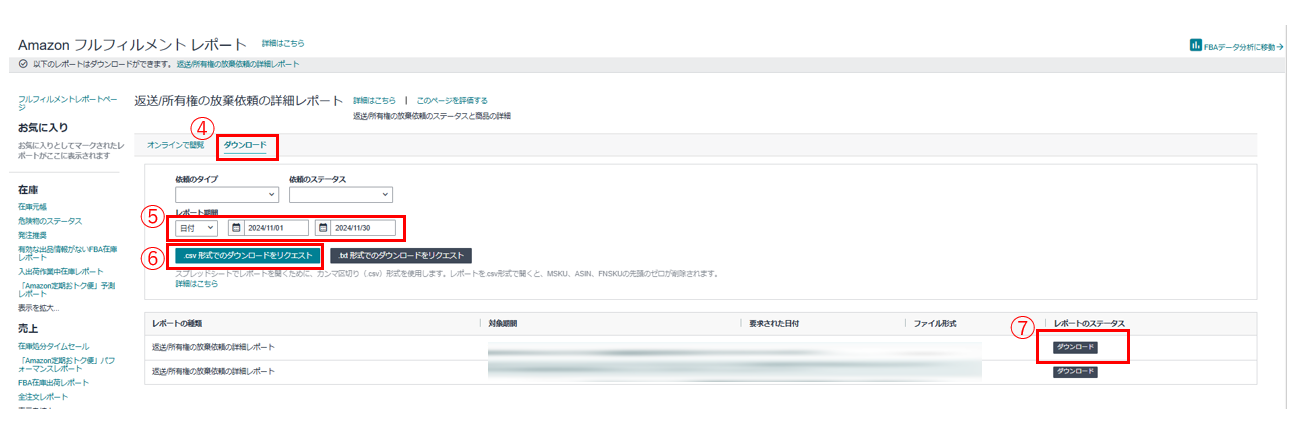Viewport: 1293px width, 424px height.
Task: Click the 要求された日付 column header
Action: (774, 324)
